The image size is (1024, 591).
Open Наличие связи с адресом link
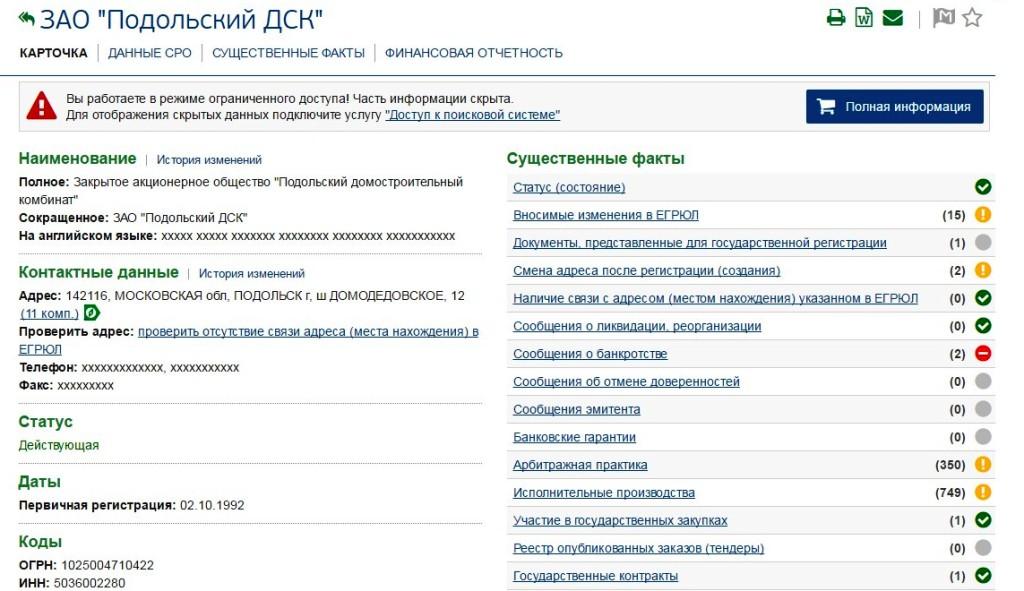715,298
